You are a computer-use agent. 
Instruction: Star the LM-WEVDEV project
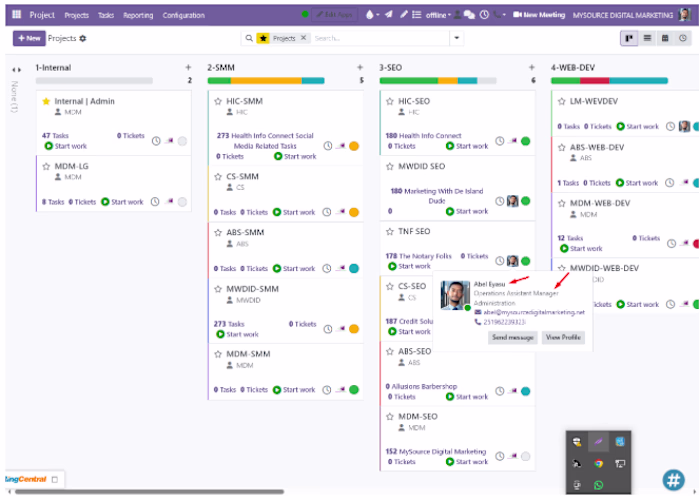562,101
